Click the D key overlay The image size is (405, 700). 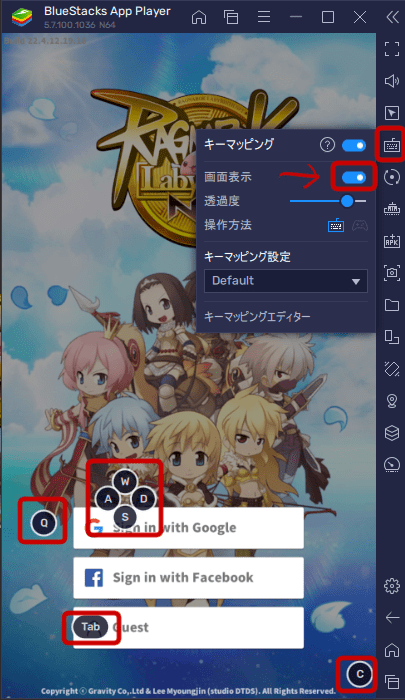[x=143, y=499]
